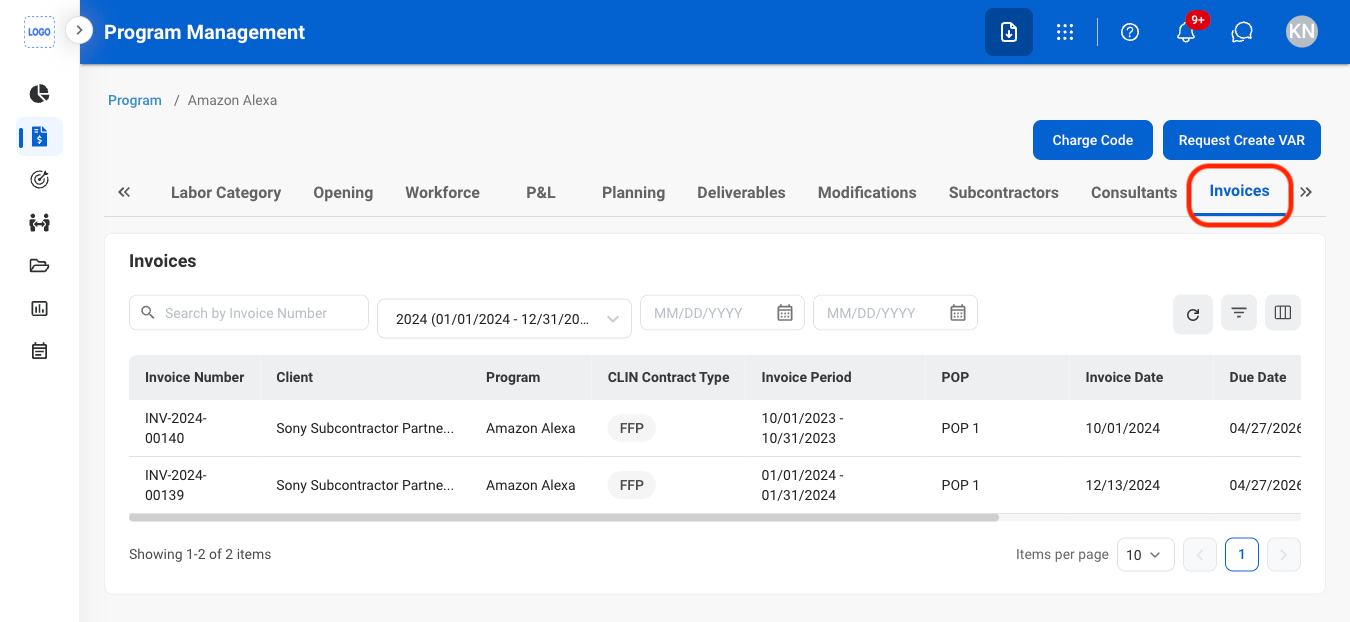
Task: Open the help question mark icon
Action: [1130, 32]
